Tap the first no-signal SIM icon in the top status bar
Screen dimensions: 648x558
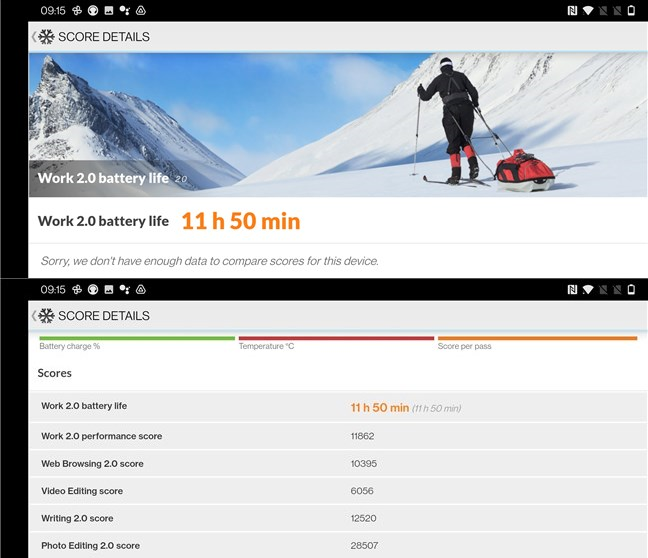tap(603, 11)
